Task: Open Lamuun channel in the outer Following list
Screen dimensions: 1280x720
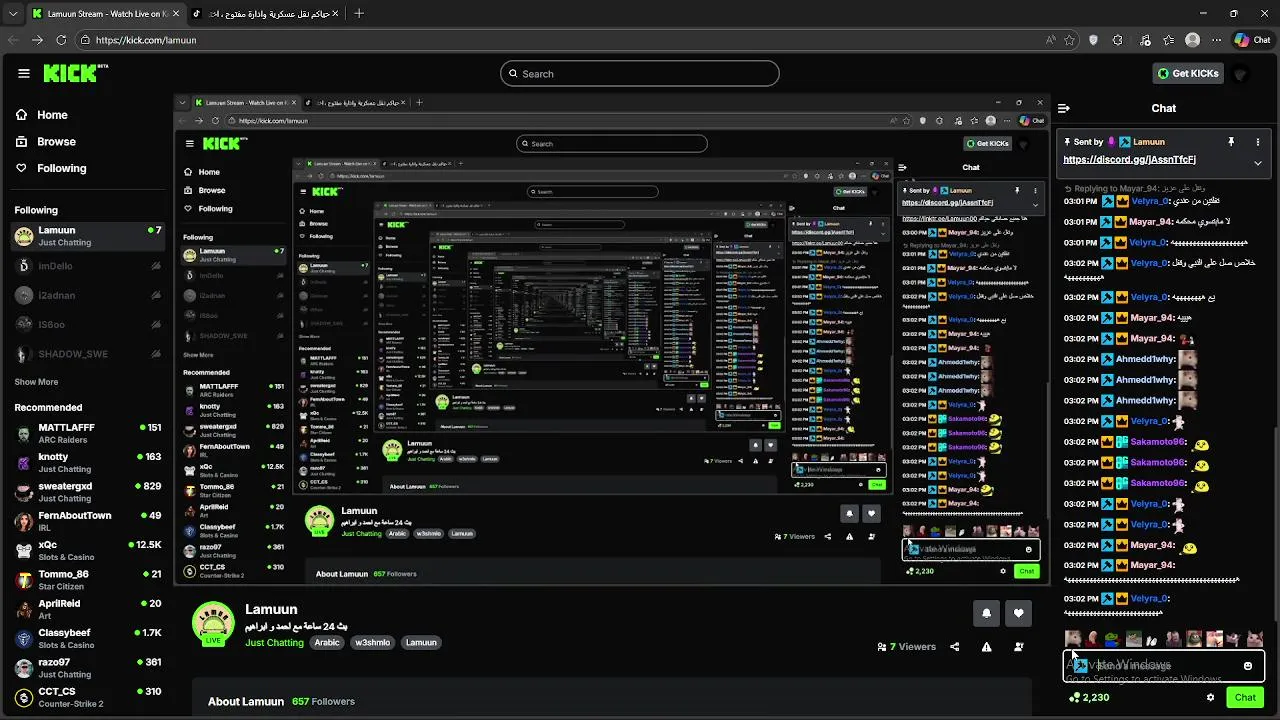Action: point(88,235)
